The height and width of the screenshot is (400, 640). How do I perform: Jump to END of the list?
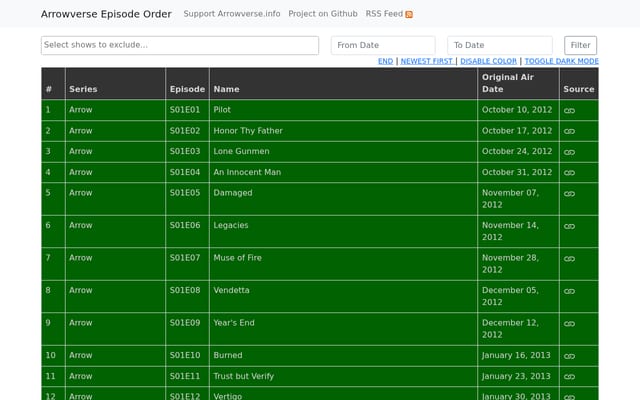point(385,61)
